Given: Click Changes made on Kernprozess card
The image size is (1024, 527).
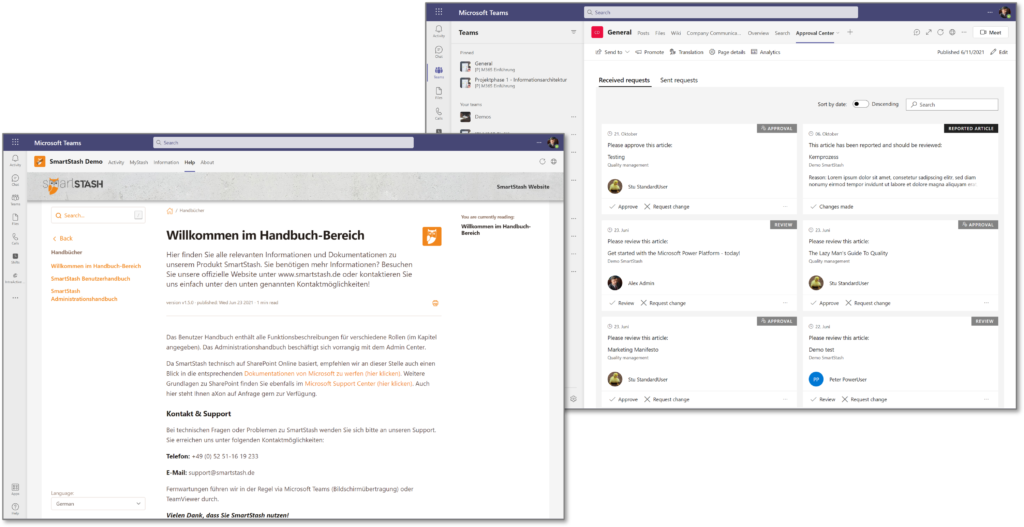Looking at the screenshot, I should (831, 206).
